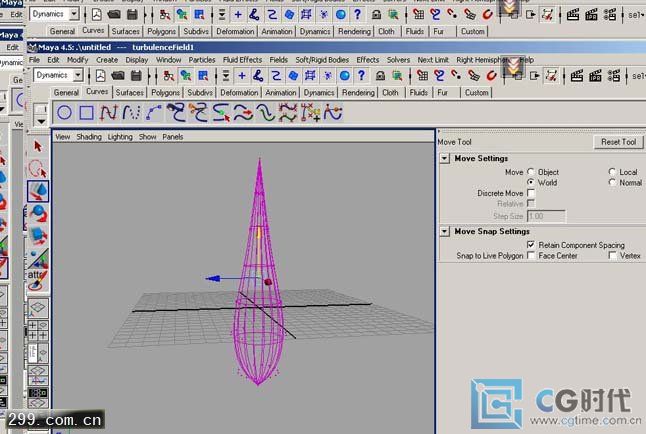Click the red manipulator handle in viewport
Image resolution: width=646 pixels, height=434 pixels.
tap(268, 282)
